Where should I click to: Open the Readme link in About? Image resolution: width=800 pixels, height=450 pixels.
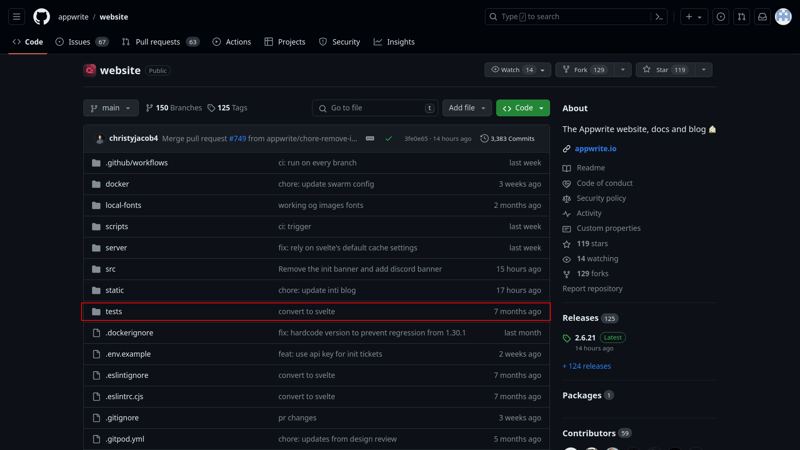click(x=590, y=168)
